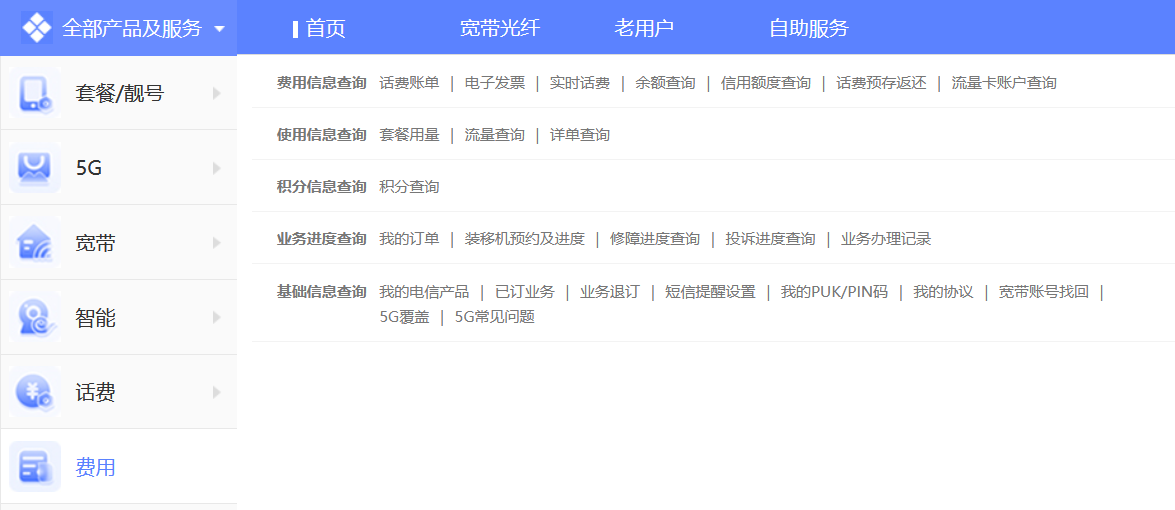Open the 信用额度查询 link

(766, 82)
